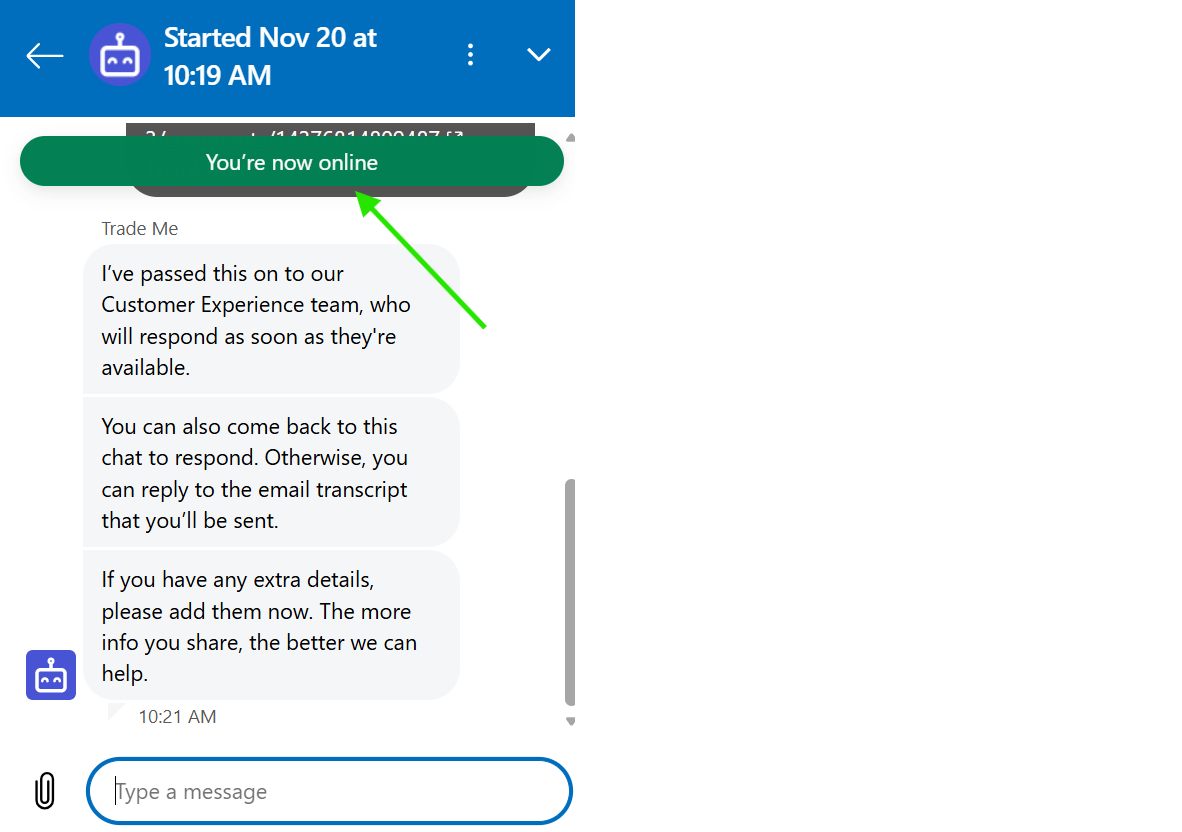Click the "Started Nov 20 at 10:19 AM" title
The height and width of the screenshot is (832, 1182).
pos(270,56)
